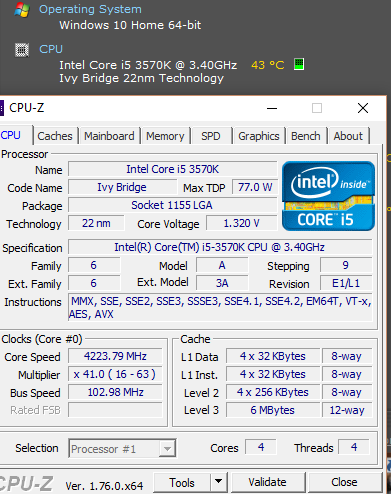The height and width of the screenshot is (494, 391).
Task: Switch to the Caches tab
Action: tap(55, 136)
